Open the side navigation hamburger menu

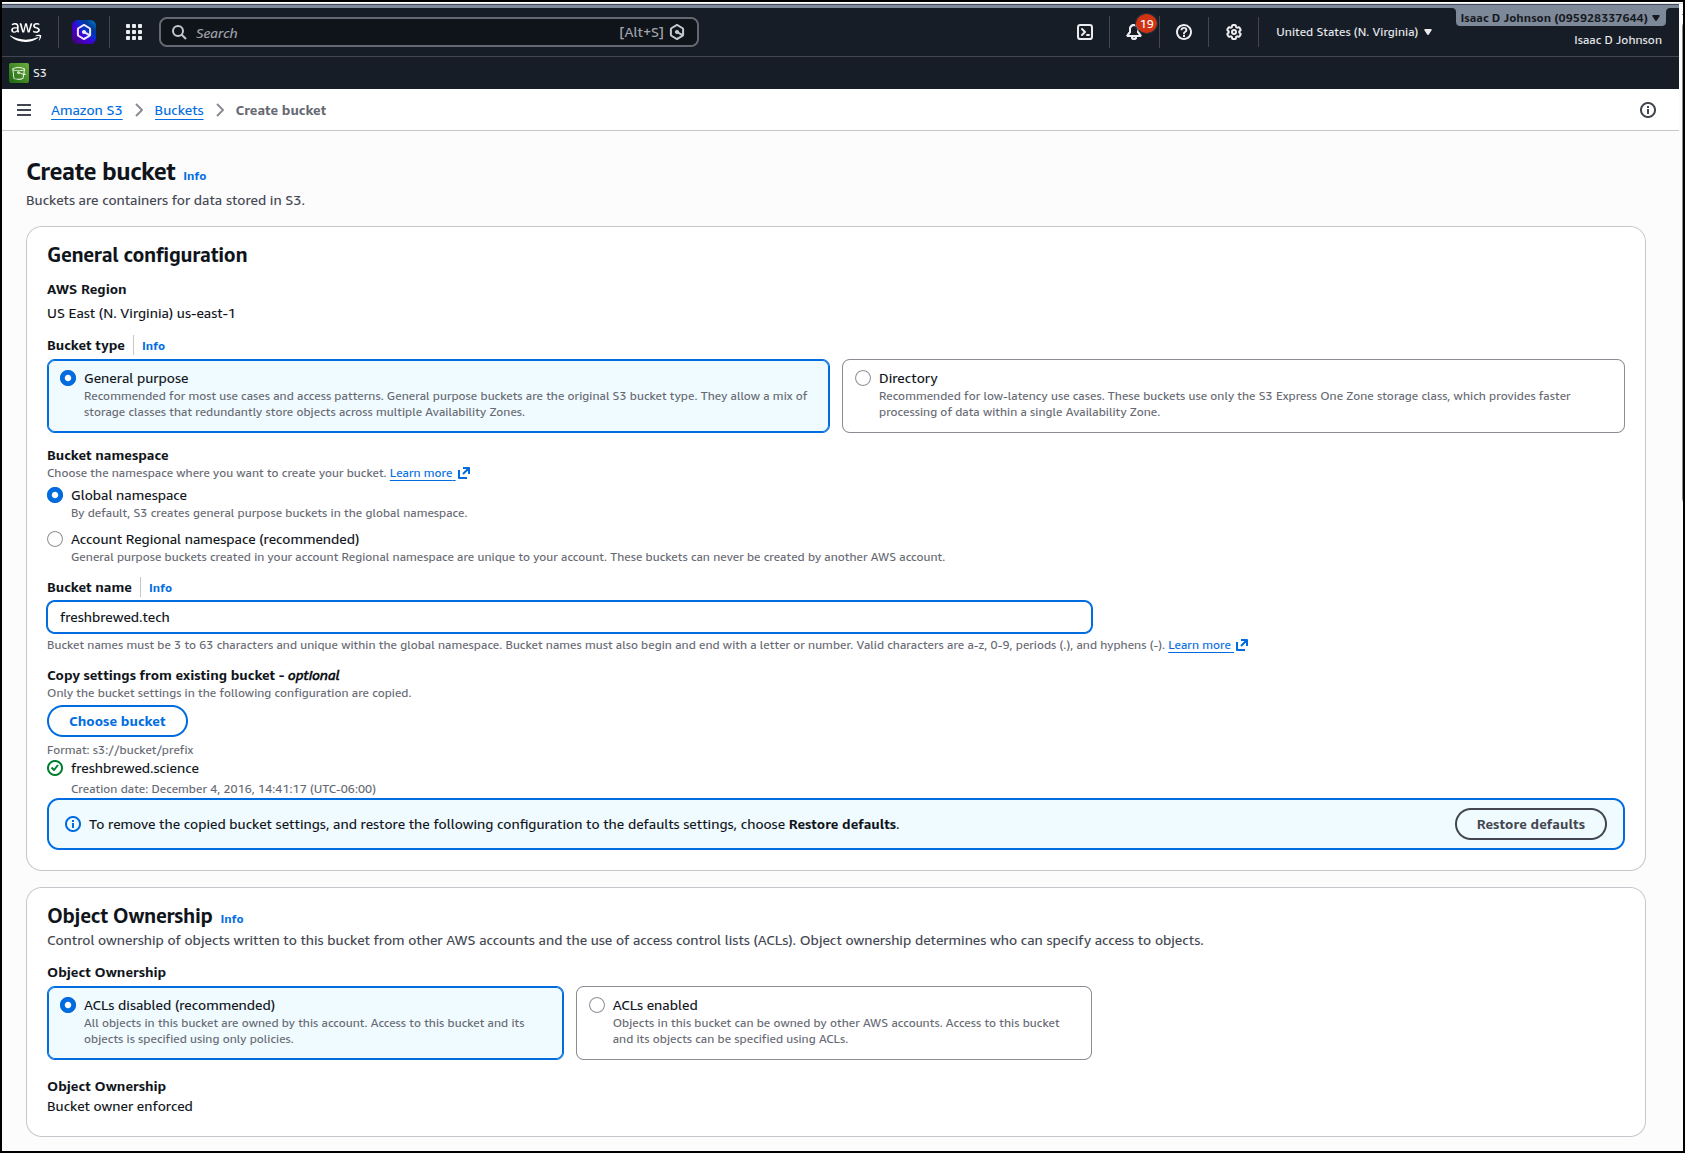24,110
